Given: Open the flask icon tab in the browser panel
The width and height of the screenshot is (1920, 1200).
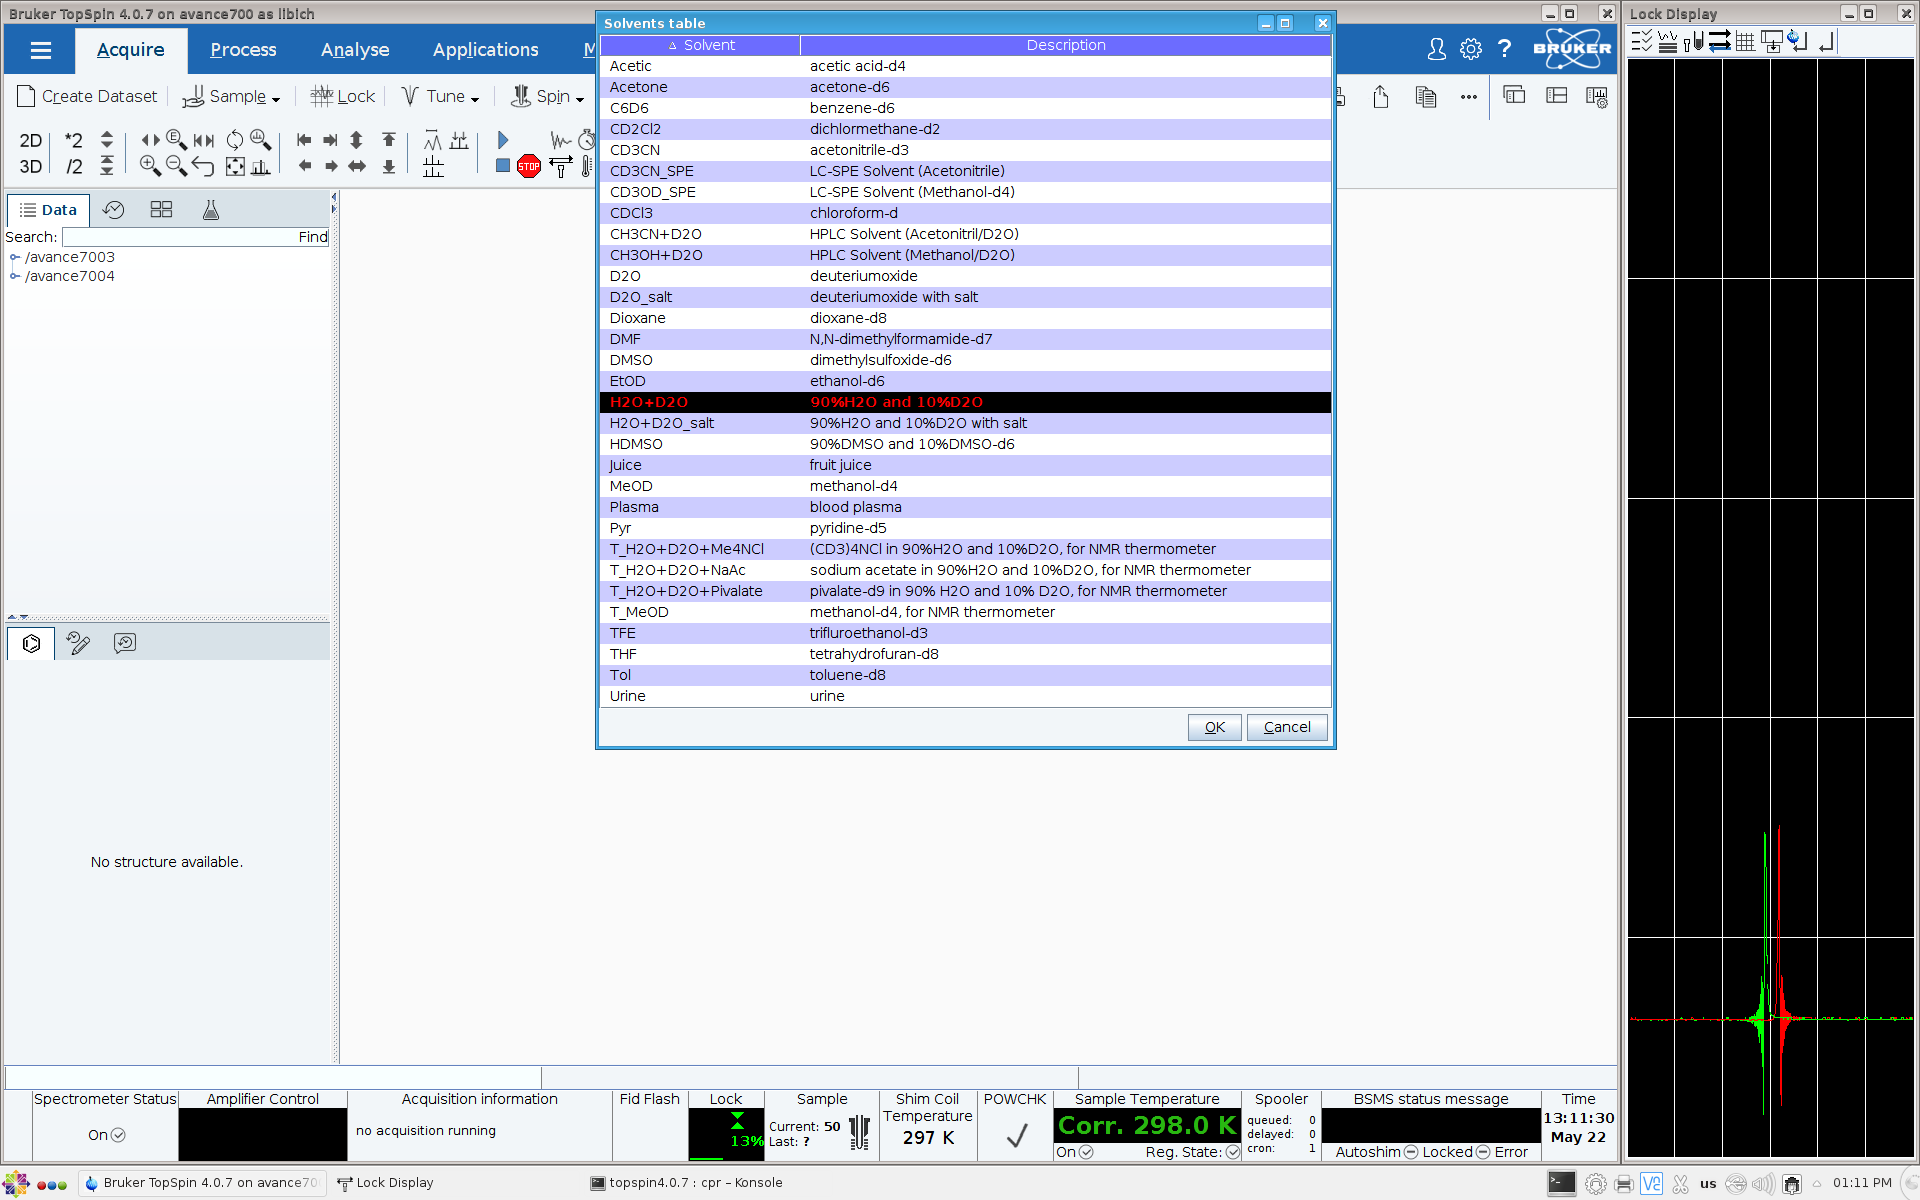Looking at the screenshot, I should 210,210.
